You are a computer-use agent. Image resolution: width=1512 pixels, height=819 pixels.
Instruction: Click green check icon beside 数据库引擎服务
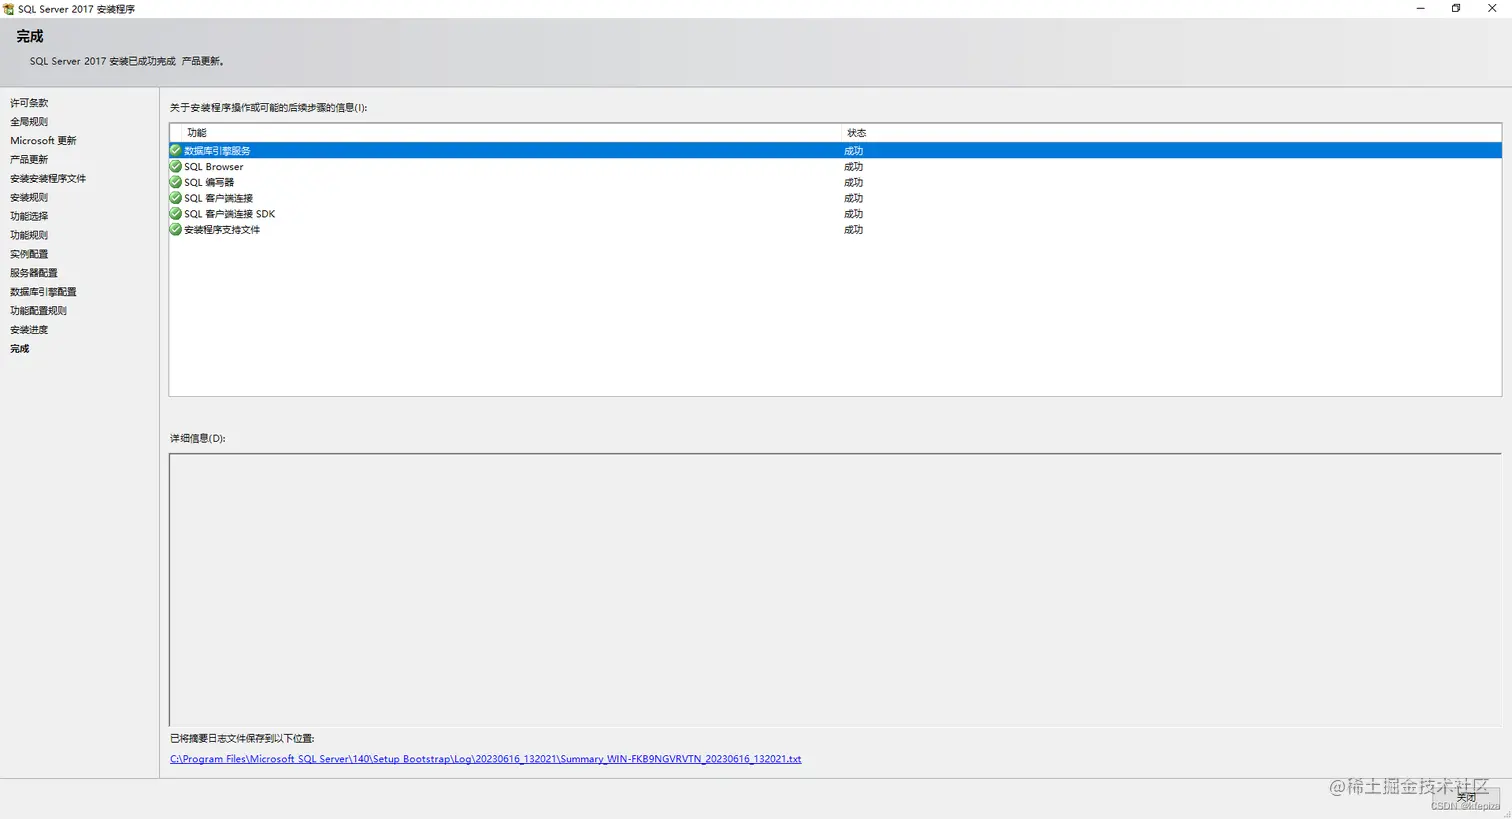(x=176, y=150)
